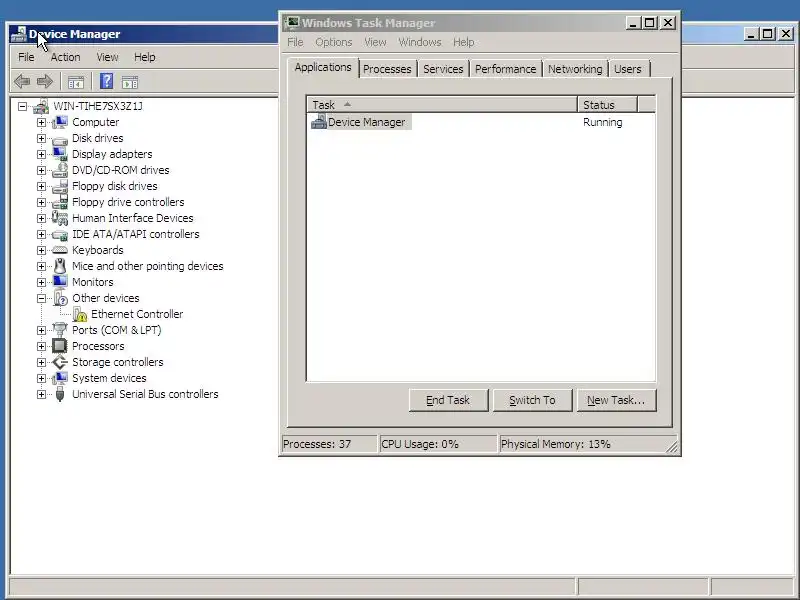Click the Back arrow in Device Manager toolbar
800x600 pixels.
[22, 81]
